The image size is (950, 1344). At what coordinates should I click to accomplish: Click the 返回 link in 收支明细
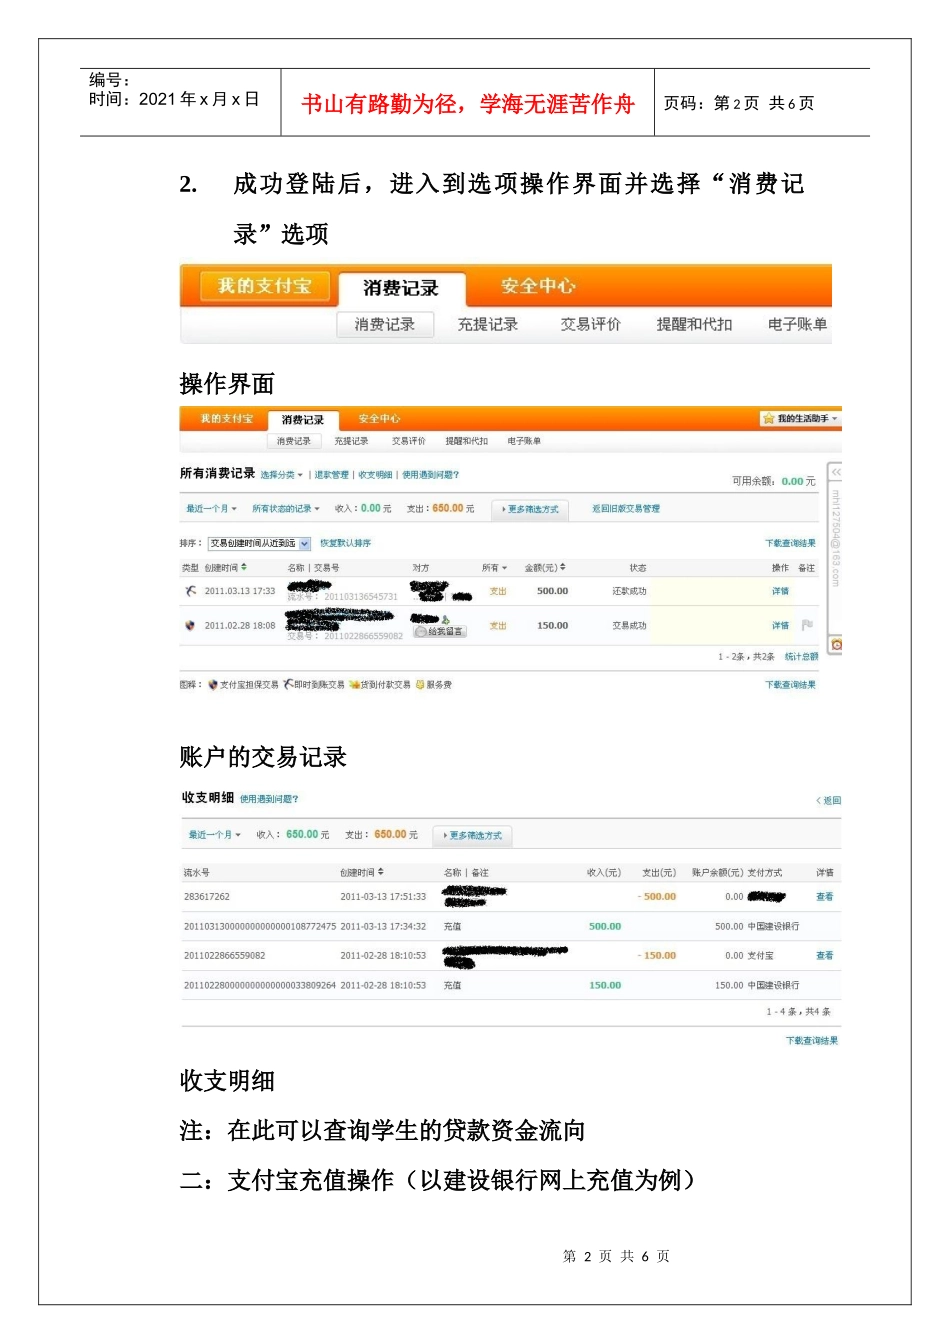tap(829, 801)
